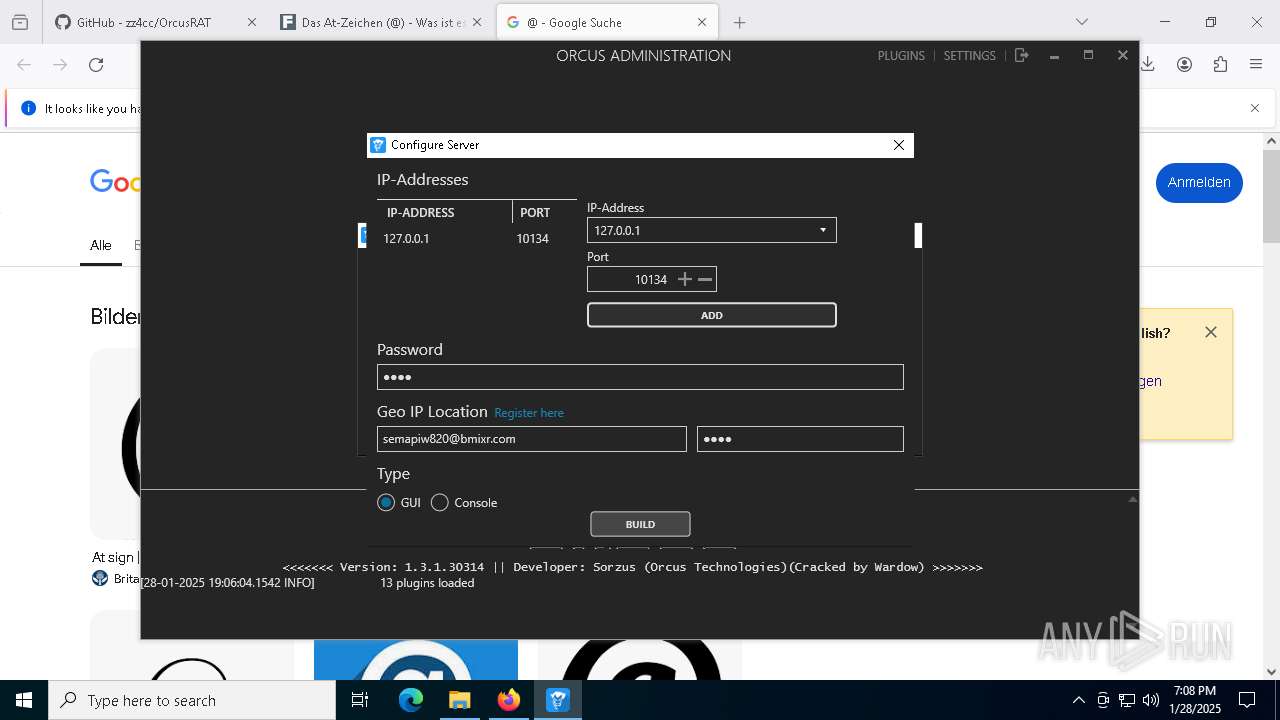Select the Console radio button
1280x720 pixels.
[x=439, y=503]
